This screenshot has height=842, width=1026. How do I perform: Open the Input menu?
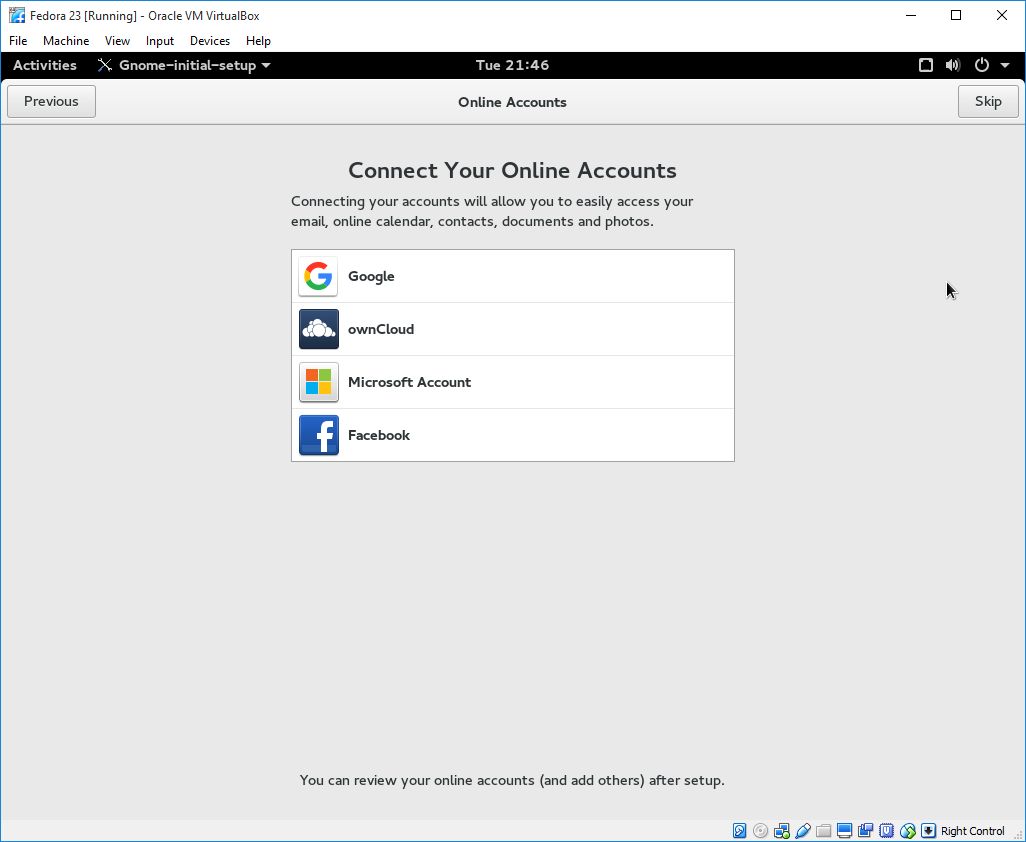[x=160, y=41]
